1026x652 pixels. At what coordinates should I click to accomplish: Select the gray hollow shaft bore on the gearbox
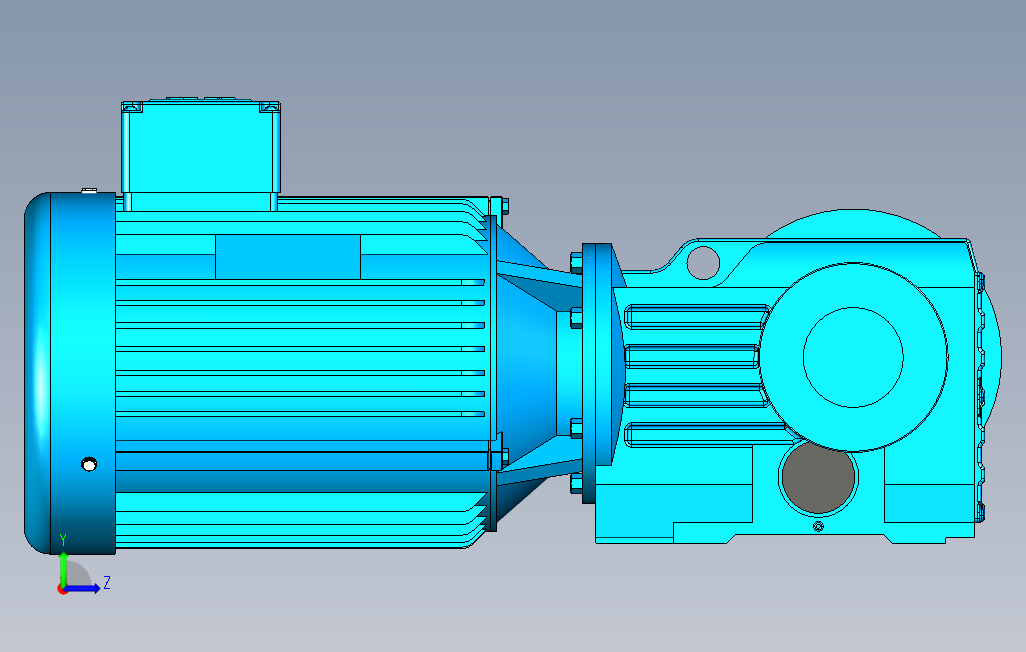tap(818, 477)
